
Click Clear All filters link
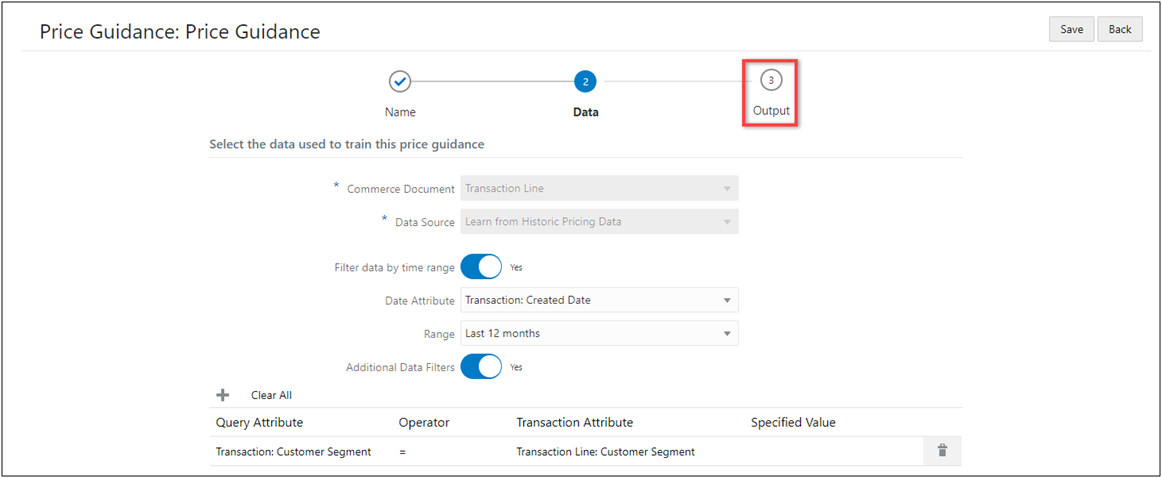(271, 395)
